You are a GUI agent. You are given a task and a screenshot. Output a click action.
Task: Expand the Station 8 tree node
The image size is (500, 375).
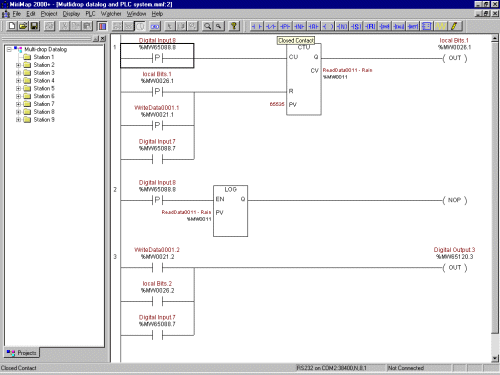(18, 112)
